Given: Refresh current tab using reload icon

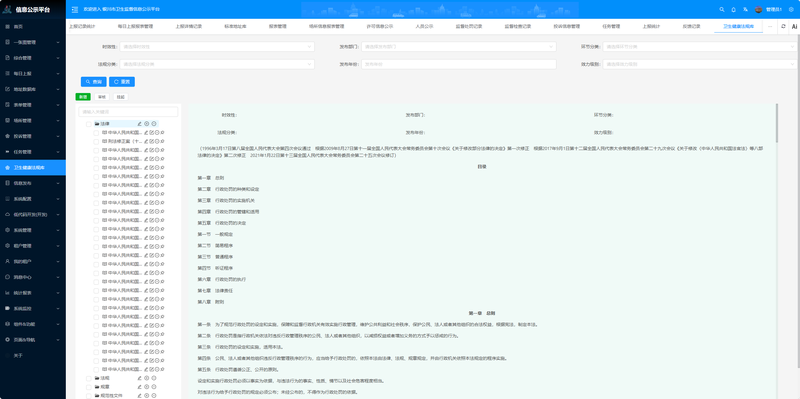Looking at the screenshot, I should (783, 26).
